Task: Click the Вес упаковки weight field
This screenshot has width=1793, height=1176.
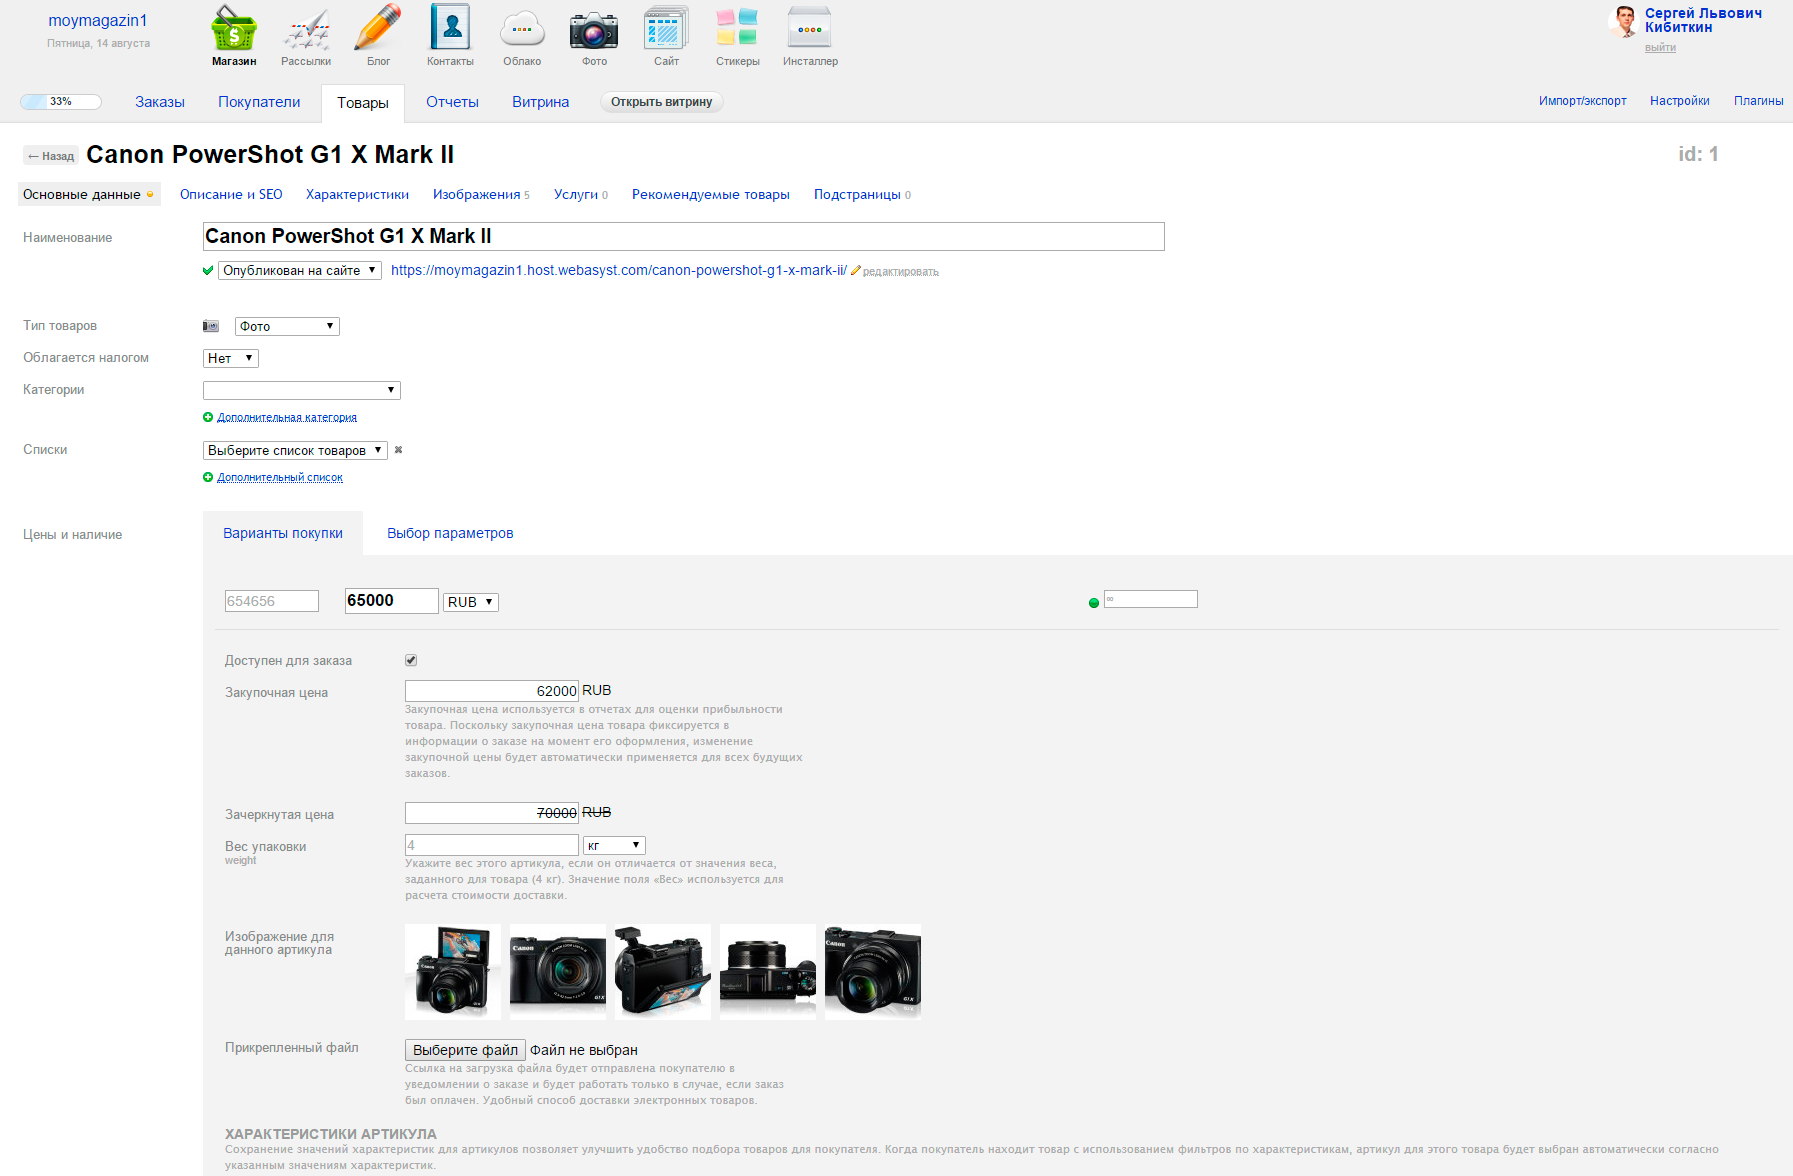Action: [492, 845]
